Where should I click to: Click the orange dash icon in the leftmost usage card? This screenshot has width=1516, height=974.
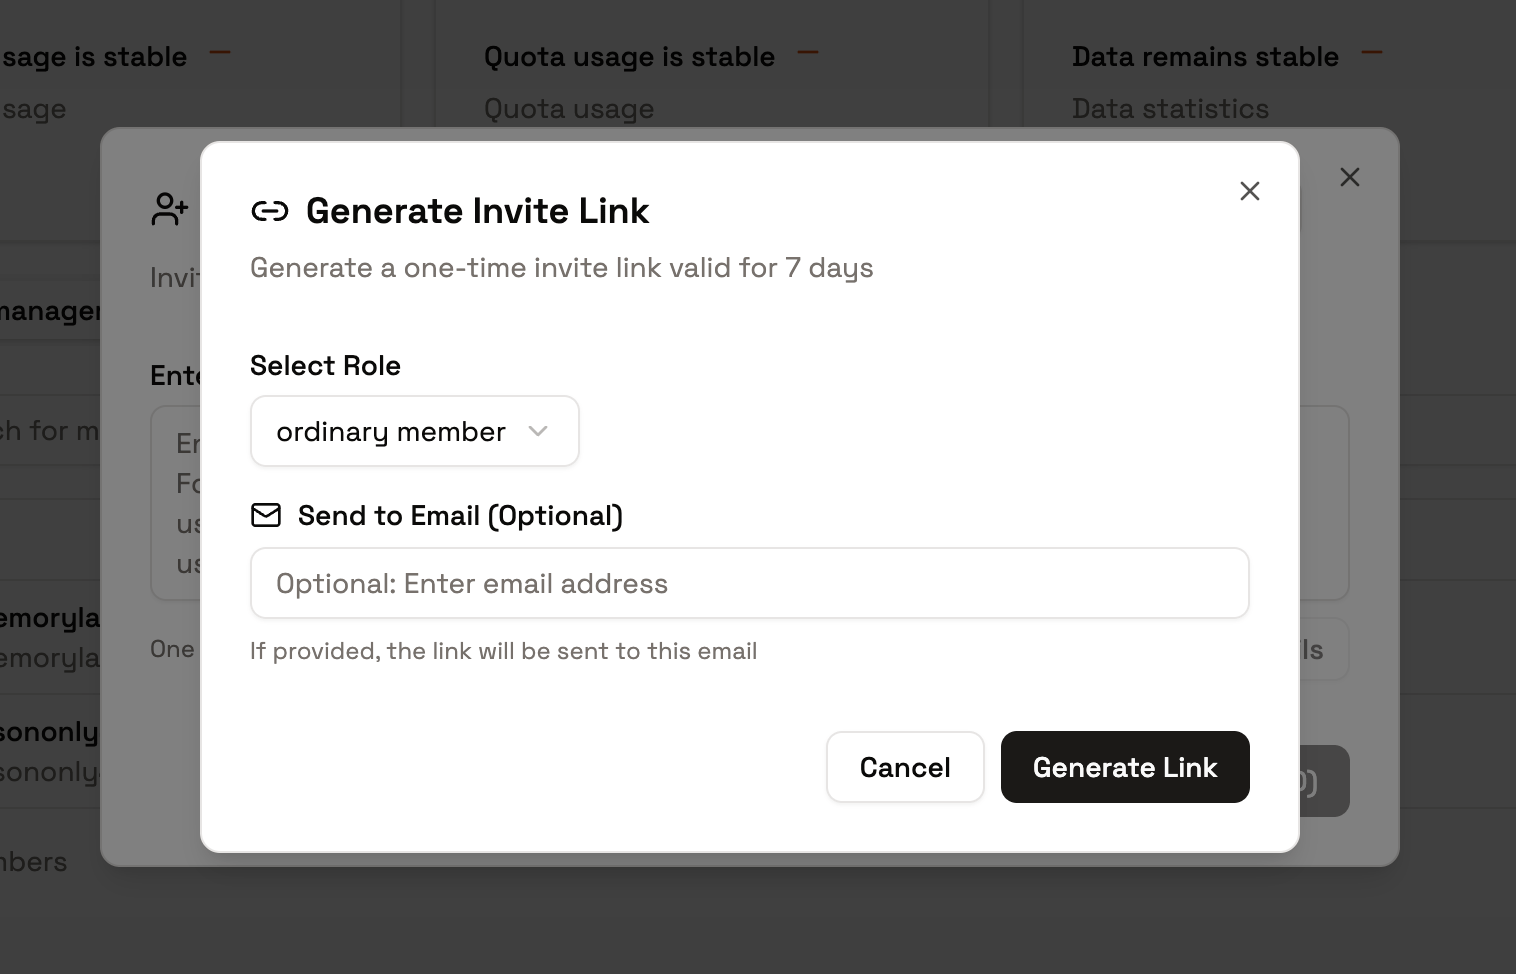click(x=220, y=53)
